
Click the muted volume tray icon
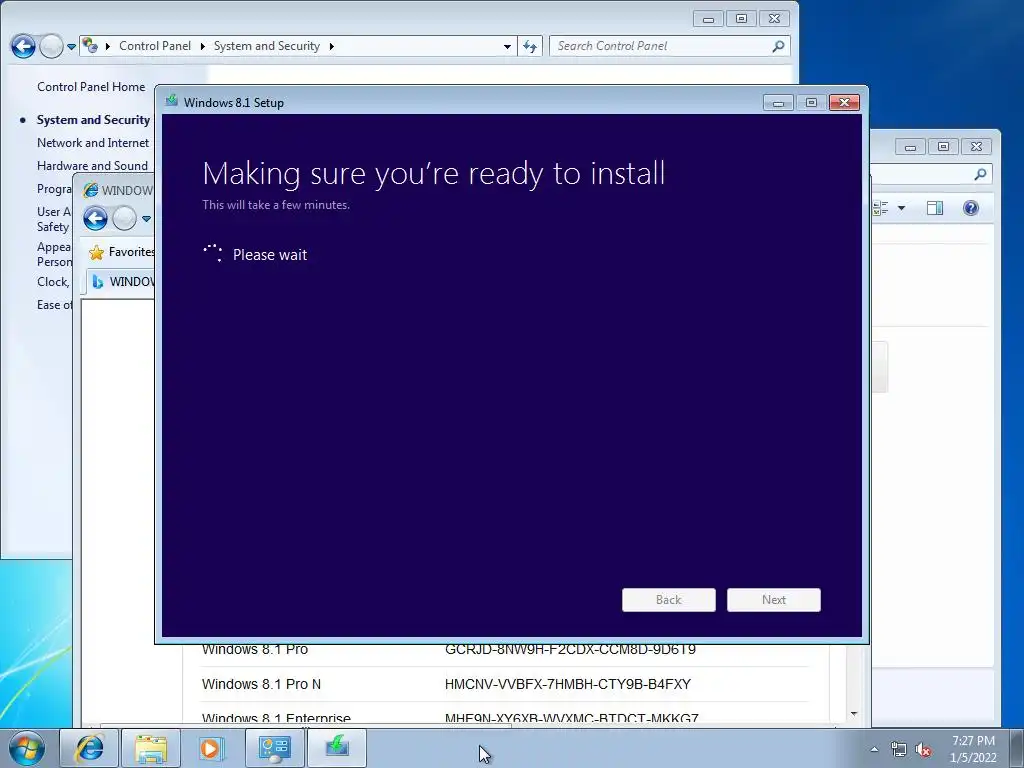pyautogui.click(x=923, y=749)
